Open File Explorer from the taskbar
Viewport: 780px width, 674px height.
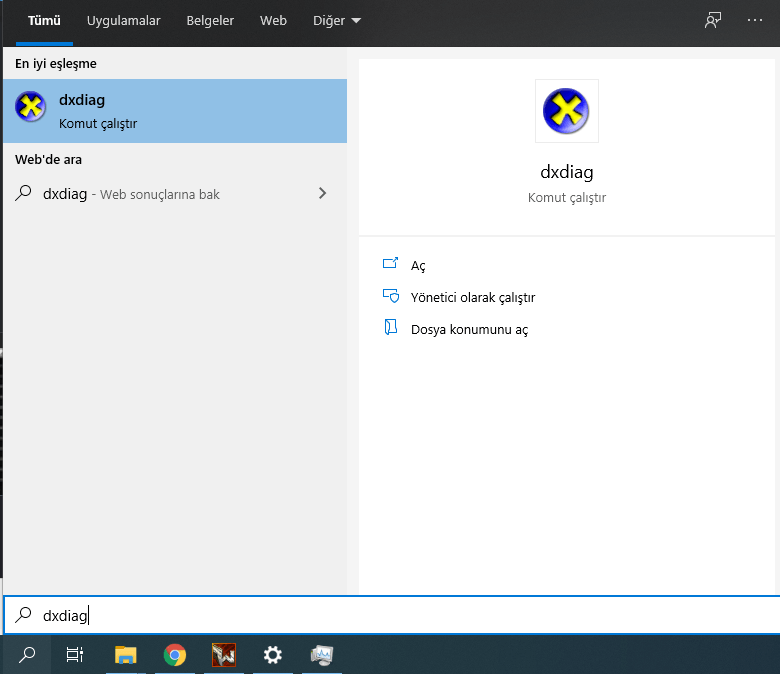(126, 655)
